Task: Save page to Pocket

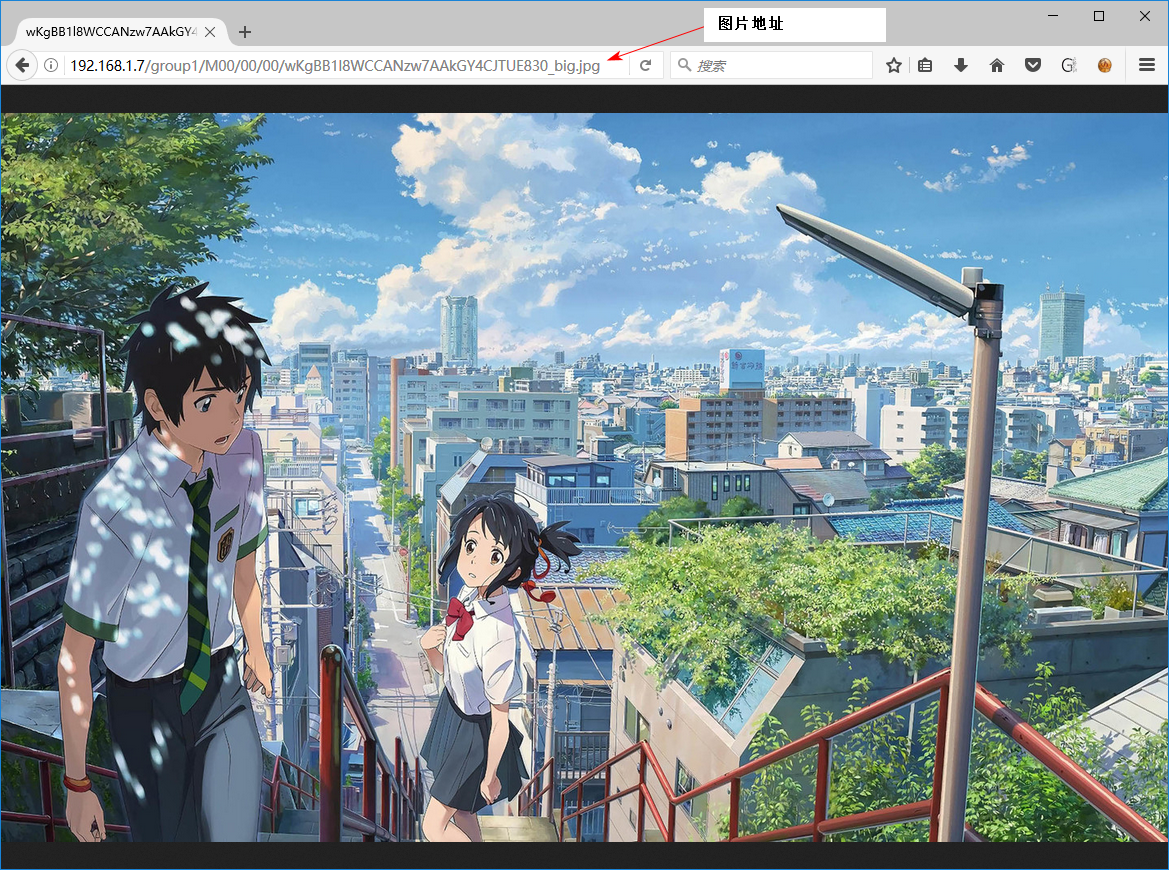Action: click(1033, 66)
